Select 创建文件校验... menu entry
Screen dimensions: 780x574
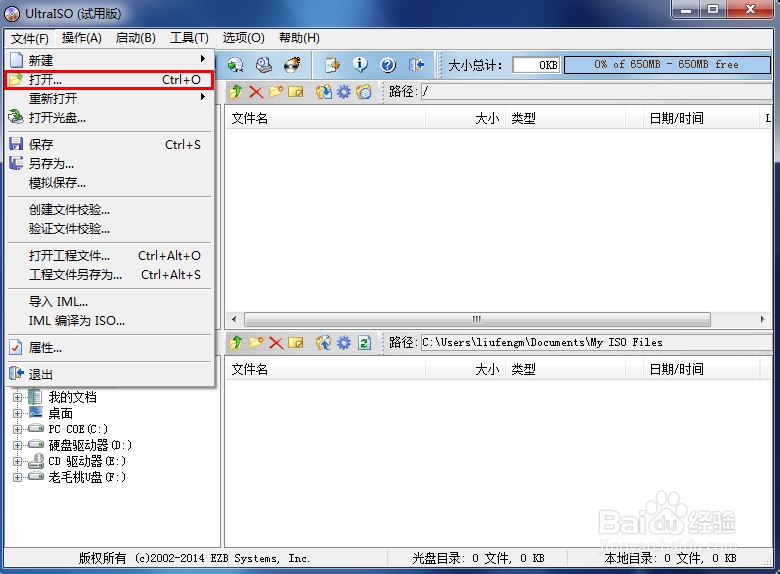[110, 210]
